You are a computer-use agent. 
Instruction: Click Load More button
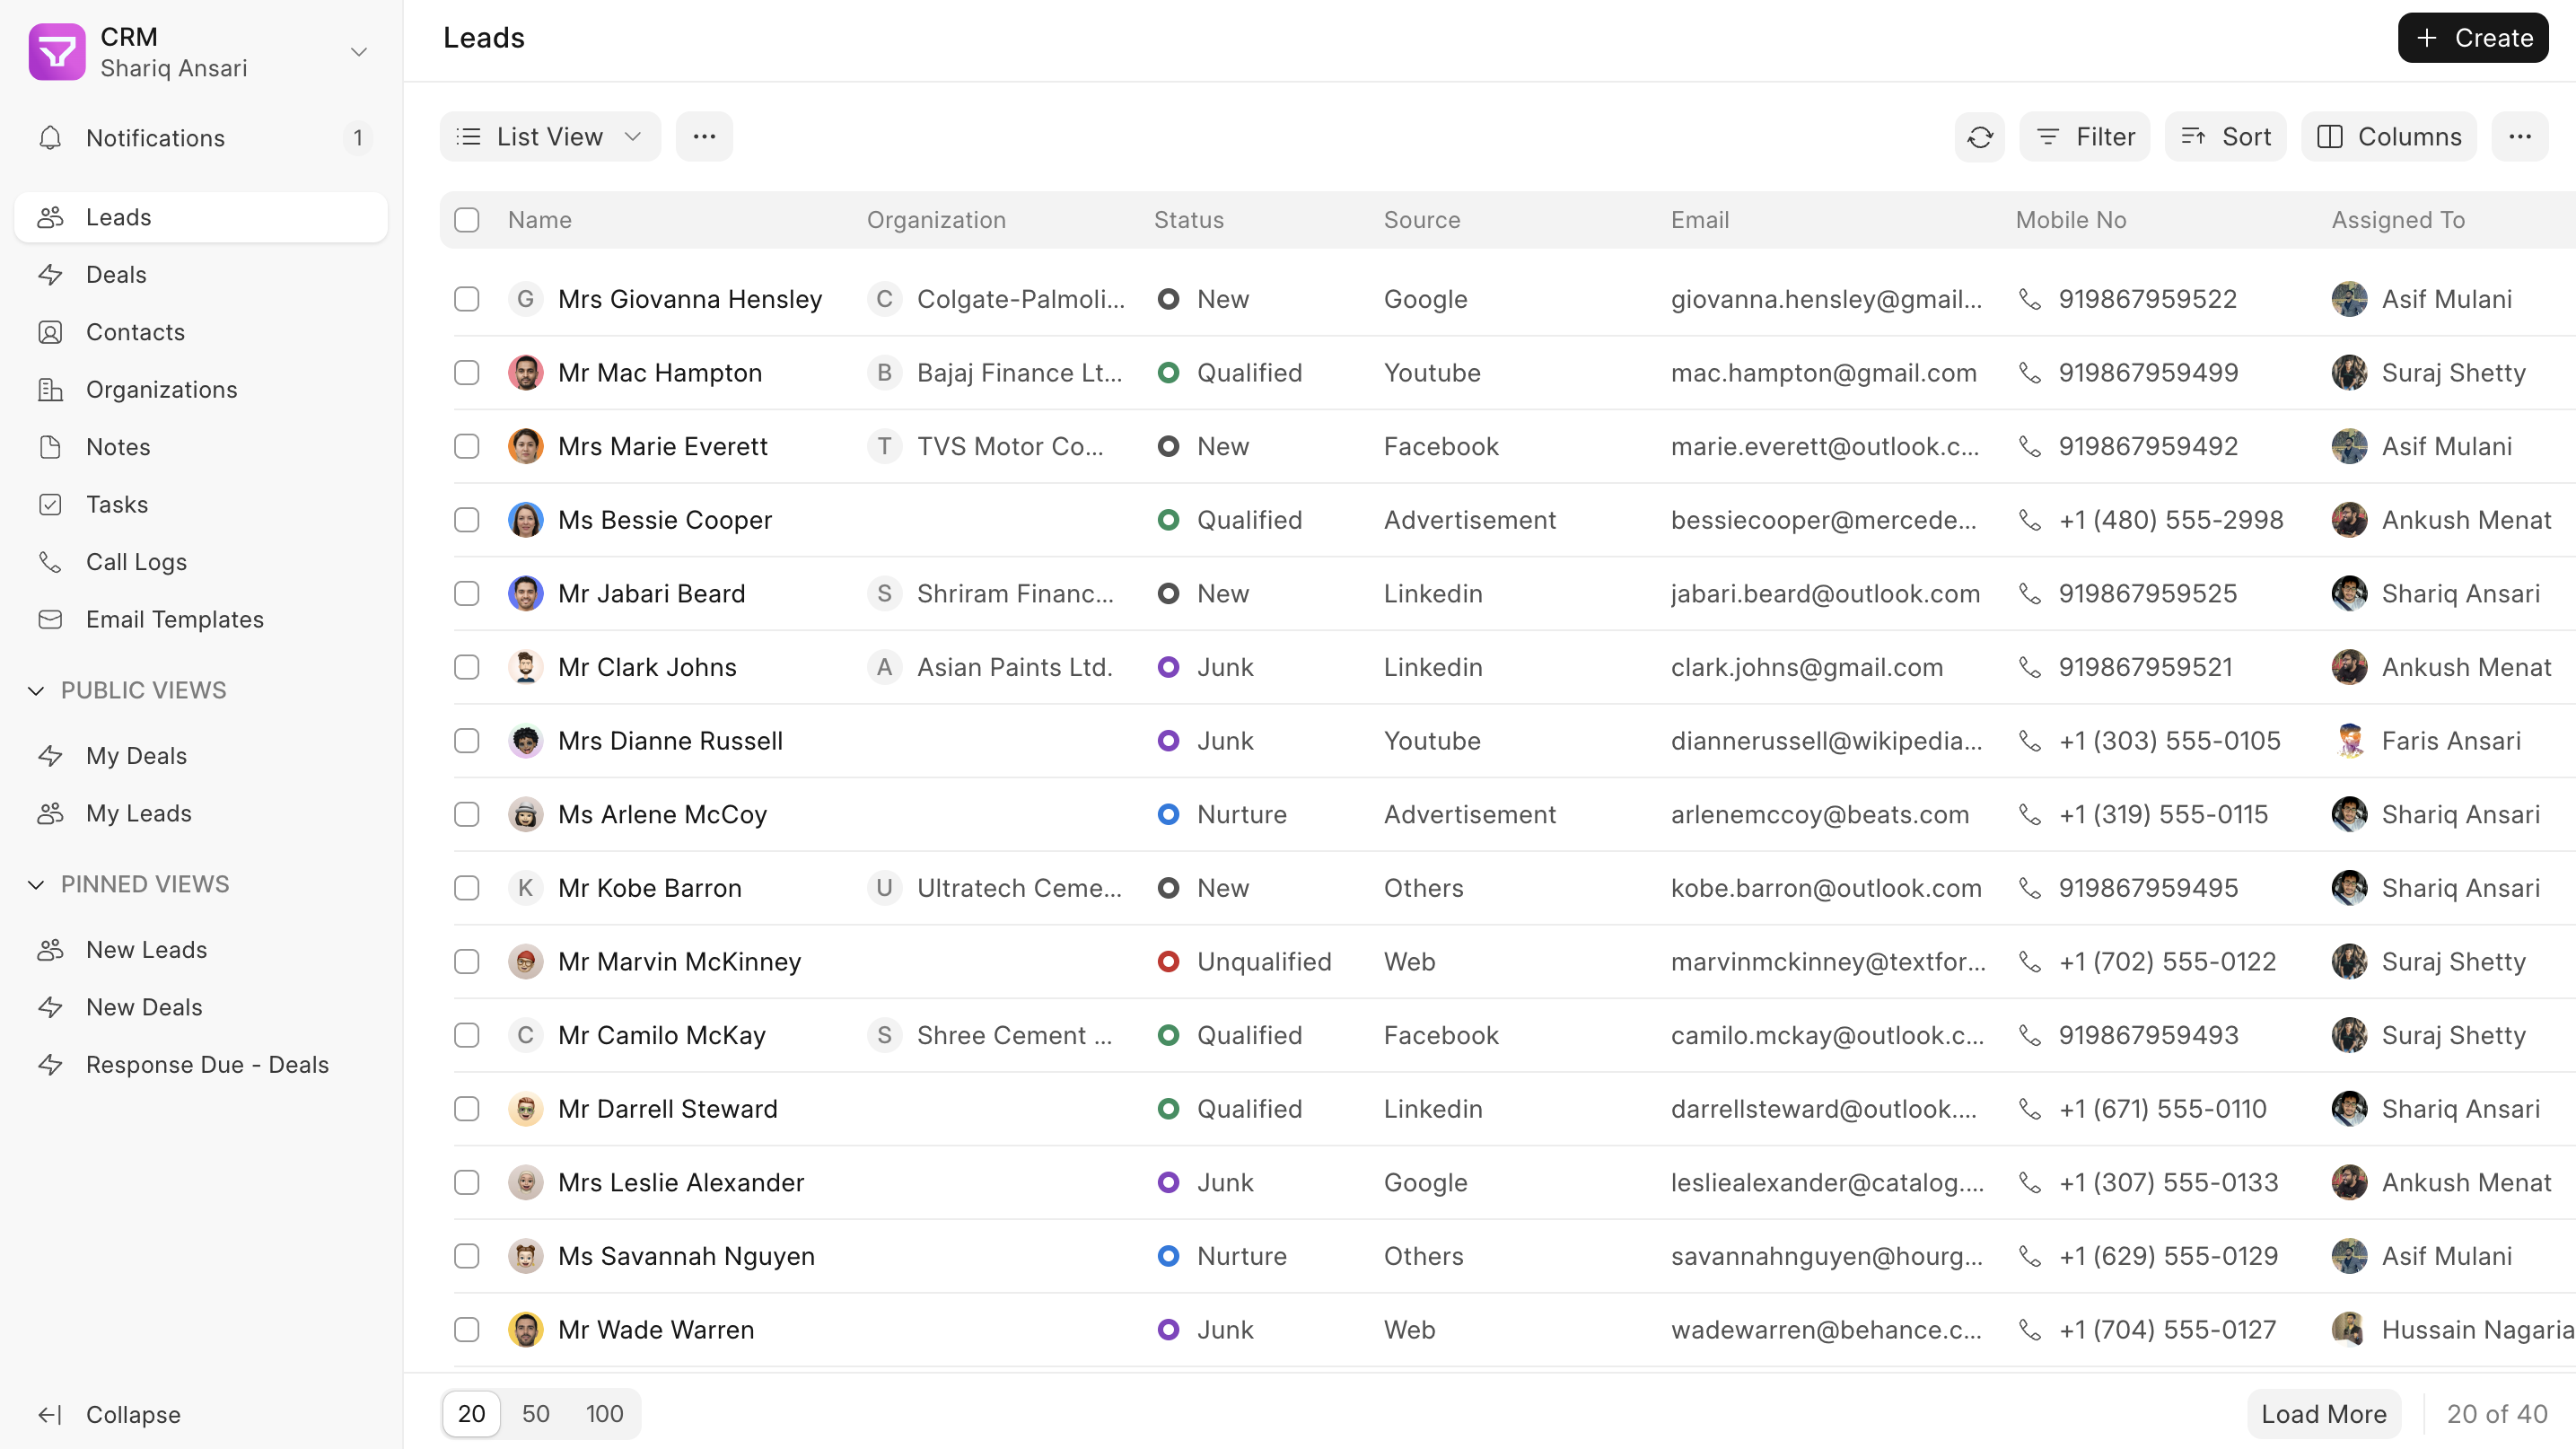tap(2323, 1414)
